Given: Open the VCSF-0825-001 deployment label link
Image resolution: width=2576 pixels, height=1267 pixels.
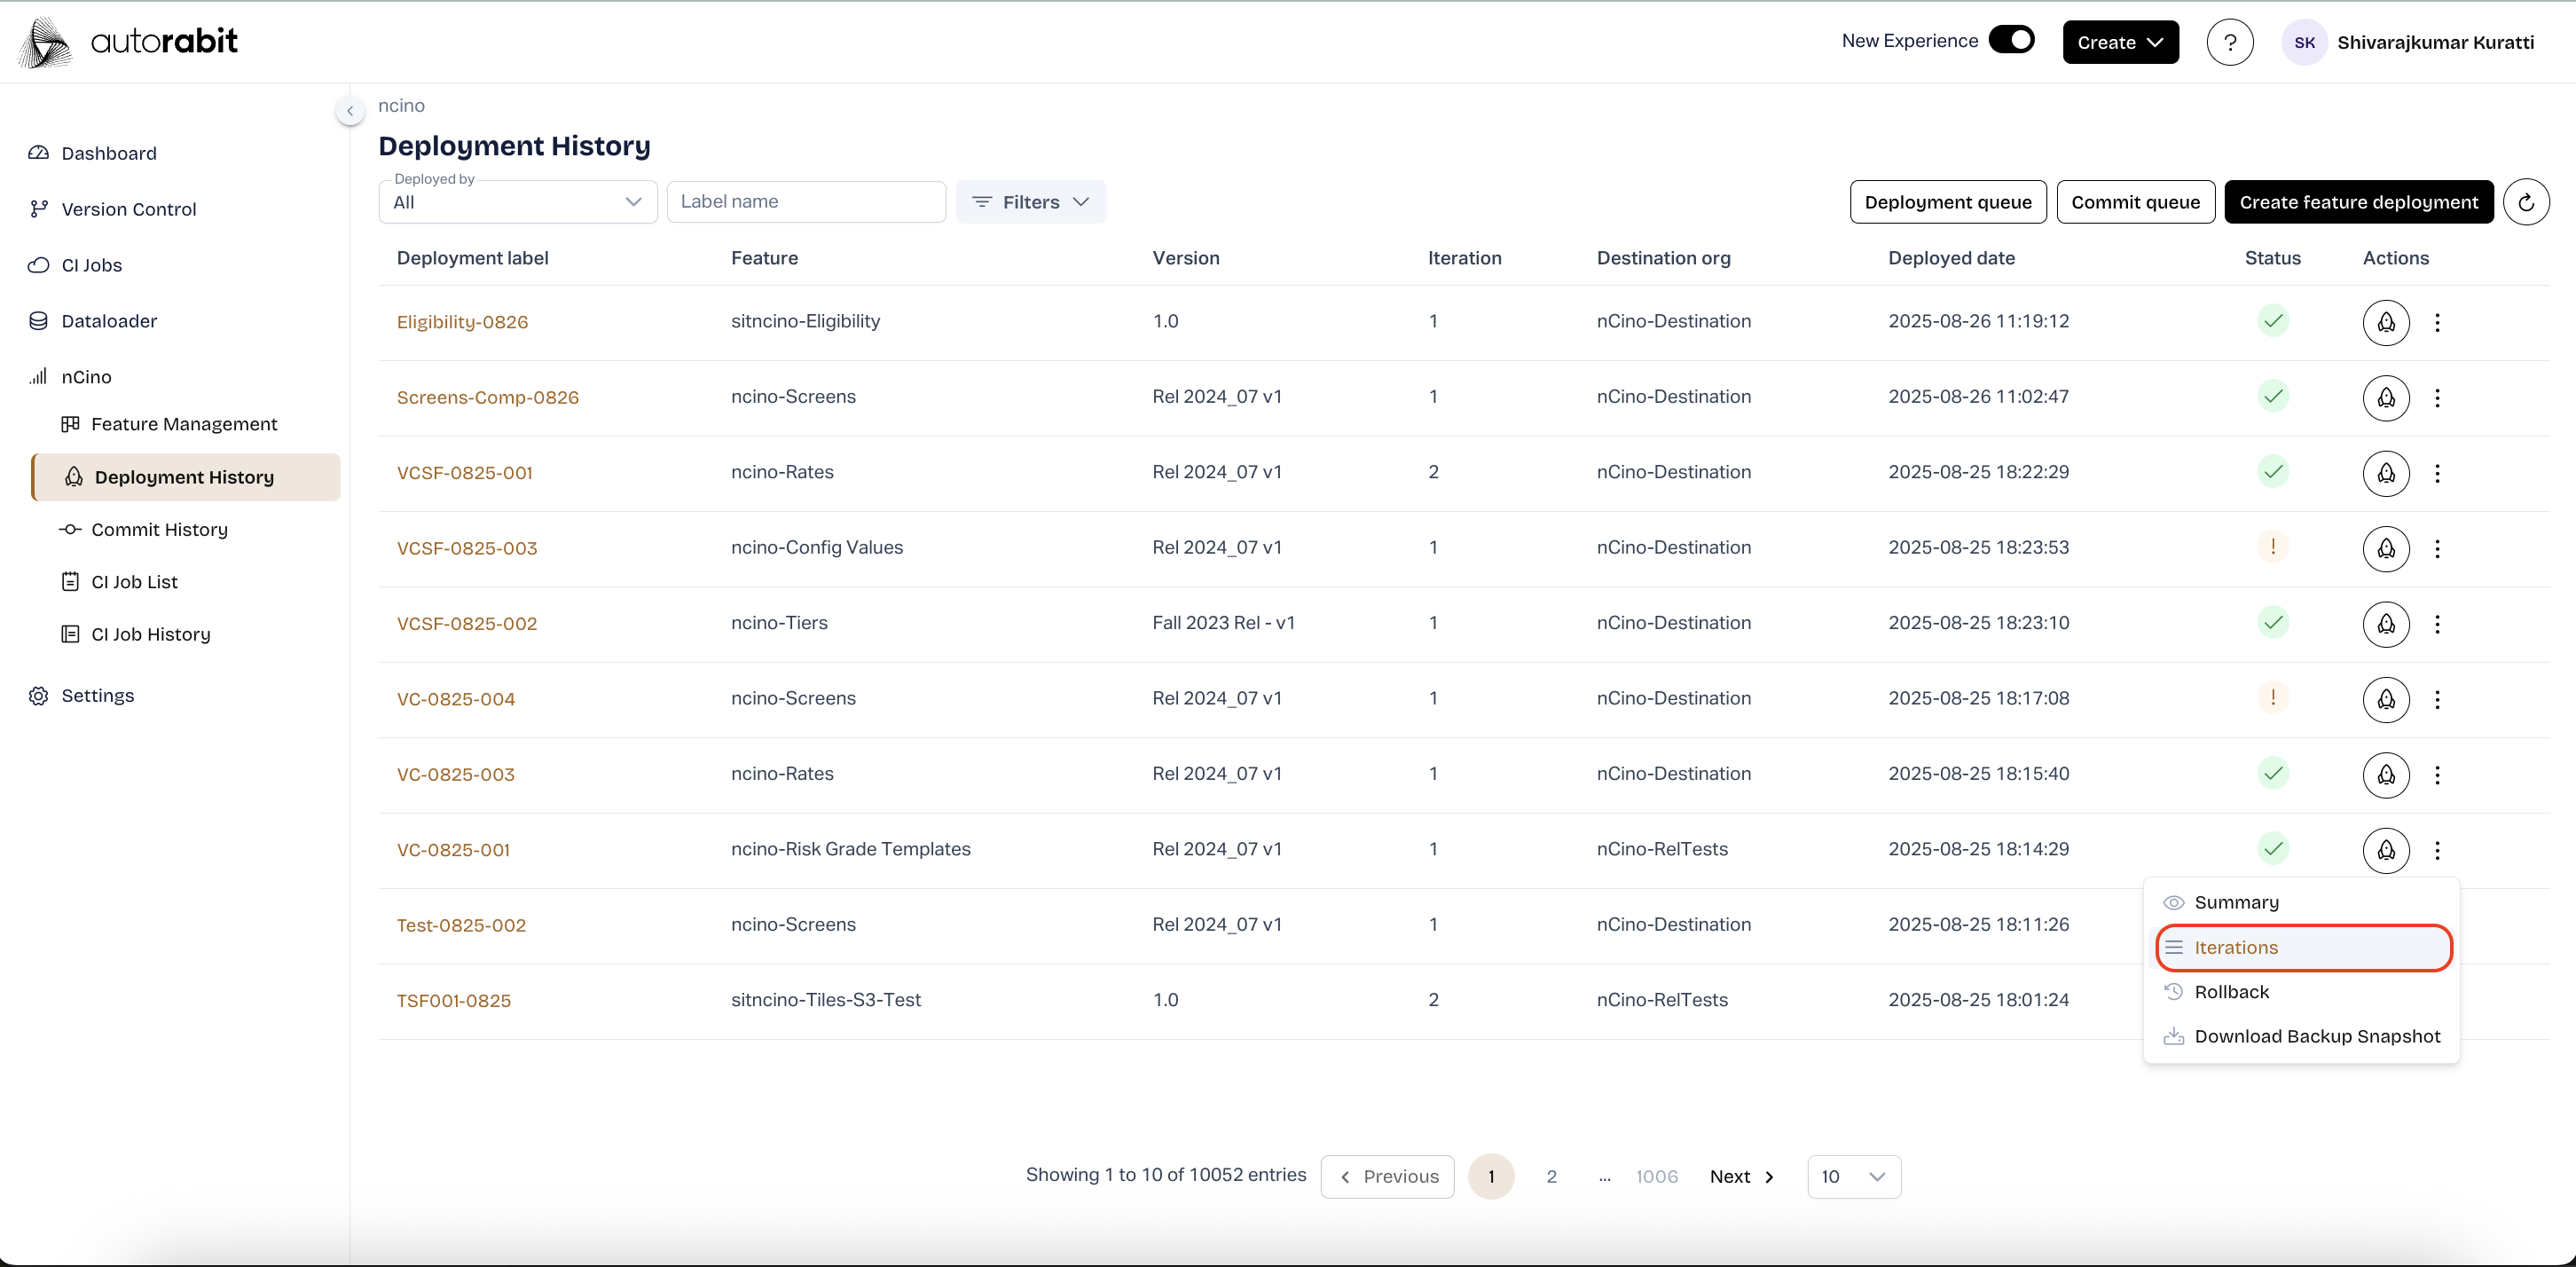Looking at the screenshot, I should tap(464, 473).
